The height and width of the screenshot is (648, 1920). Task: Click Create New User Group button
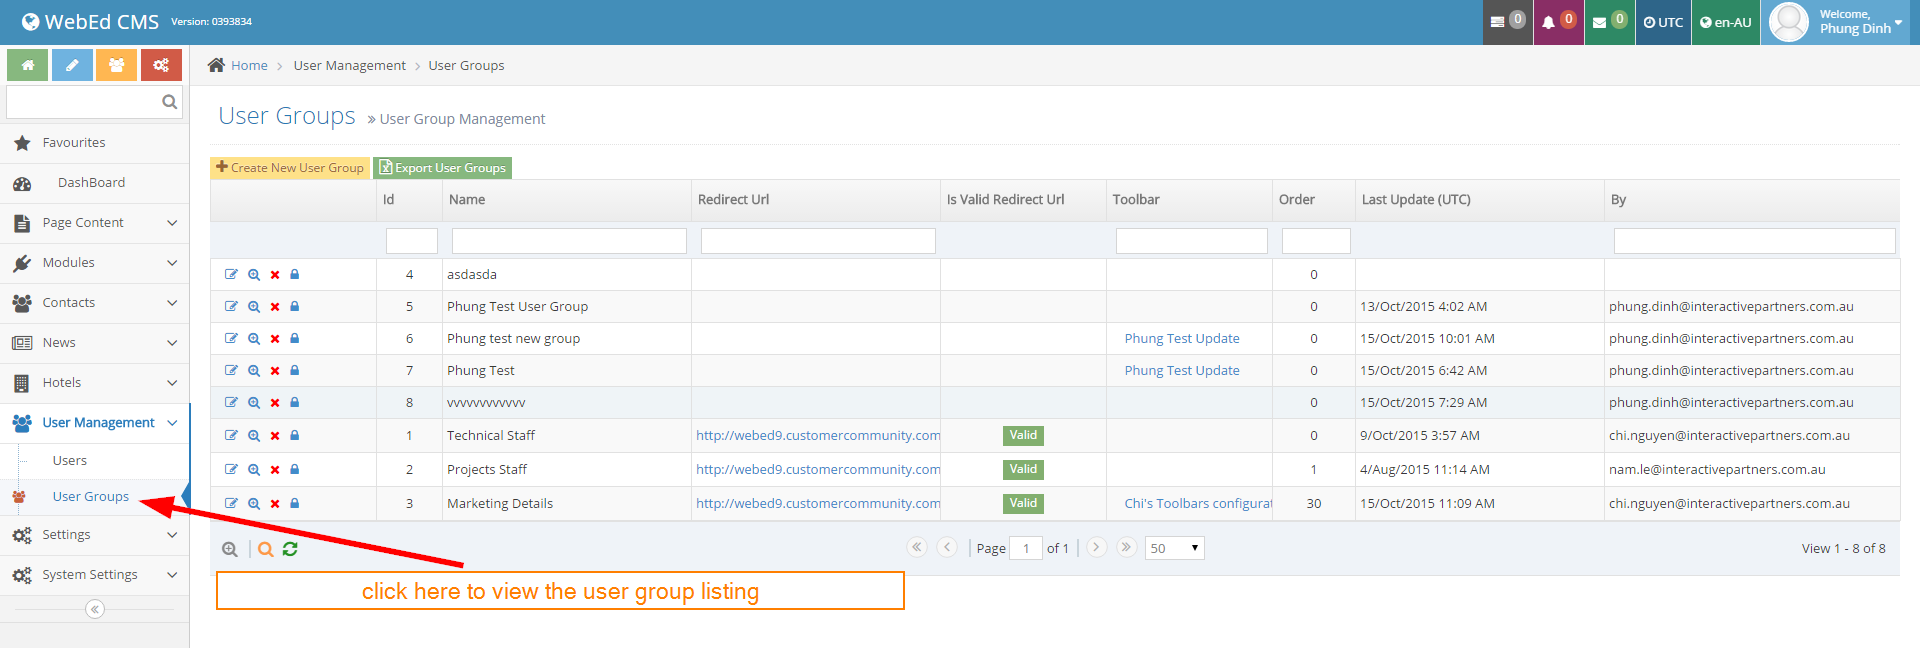[x=290, y=168]
